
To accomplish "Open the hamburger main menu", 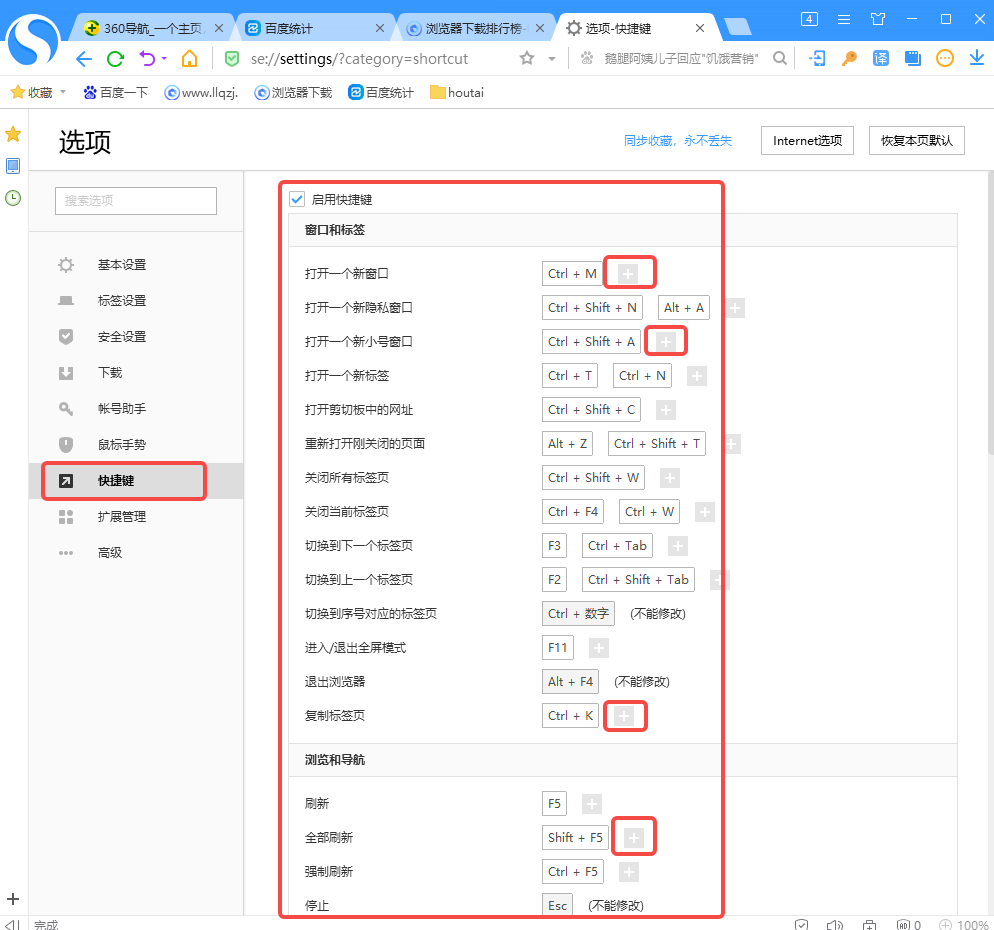I will pos(844,19).
